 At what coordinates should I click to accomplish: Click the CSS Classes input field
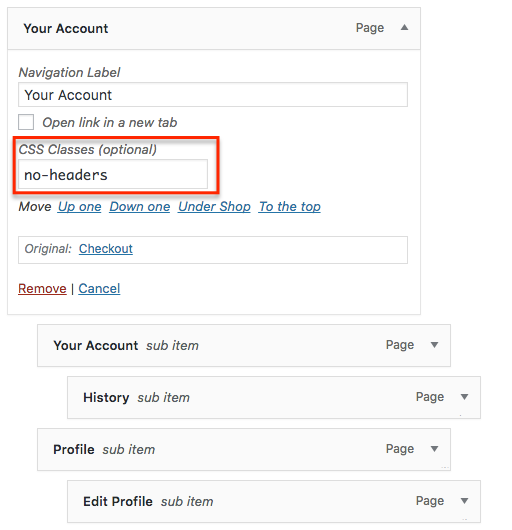(x=113, y=174)
